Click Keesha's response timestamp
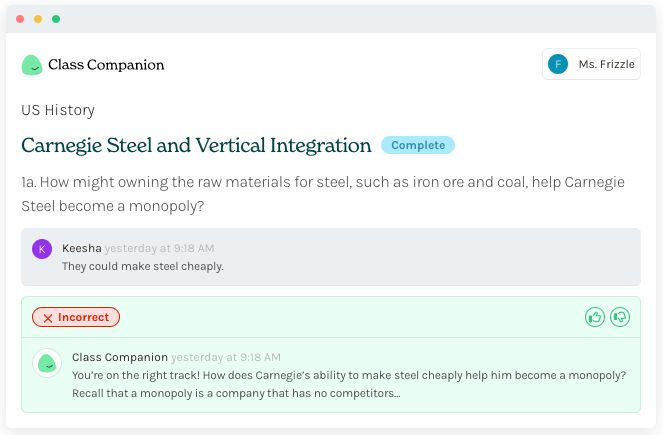Screen dimensions: 663x435 click(160, 248)
